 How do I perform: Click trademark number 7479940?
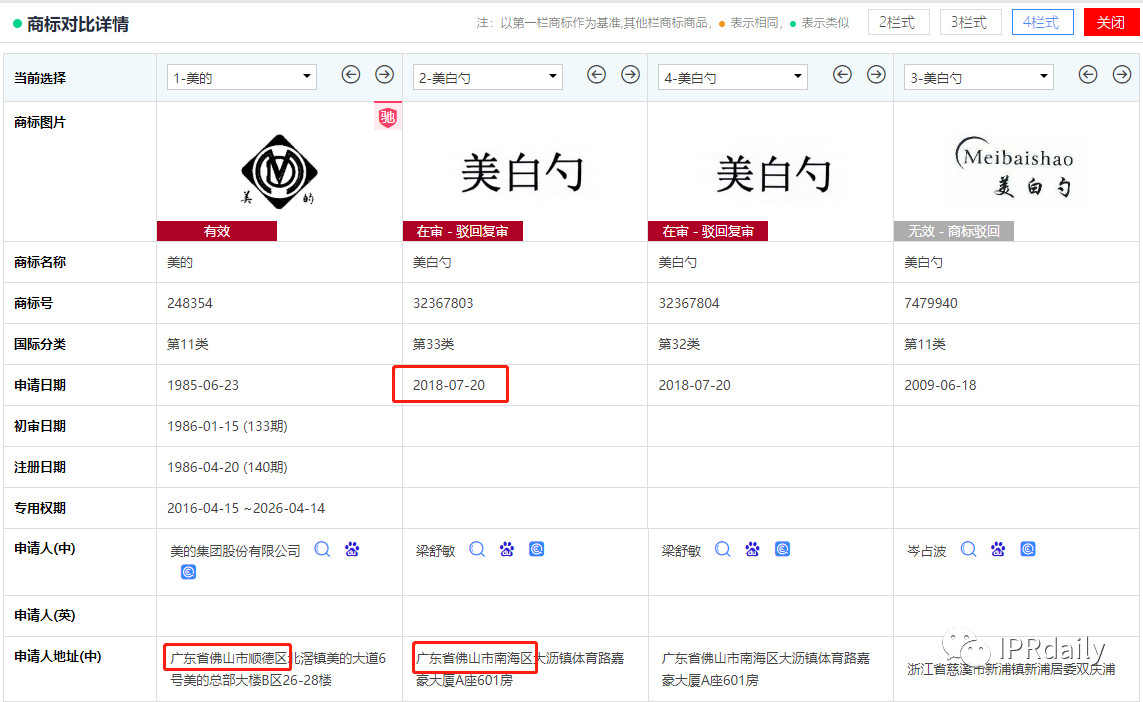(x=931, y=303)
